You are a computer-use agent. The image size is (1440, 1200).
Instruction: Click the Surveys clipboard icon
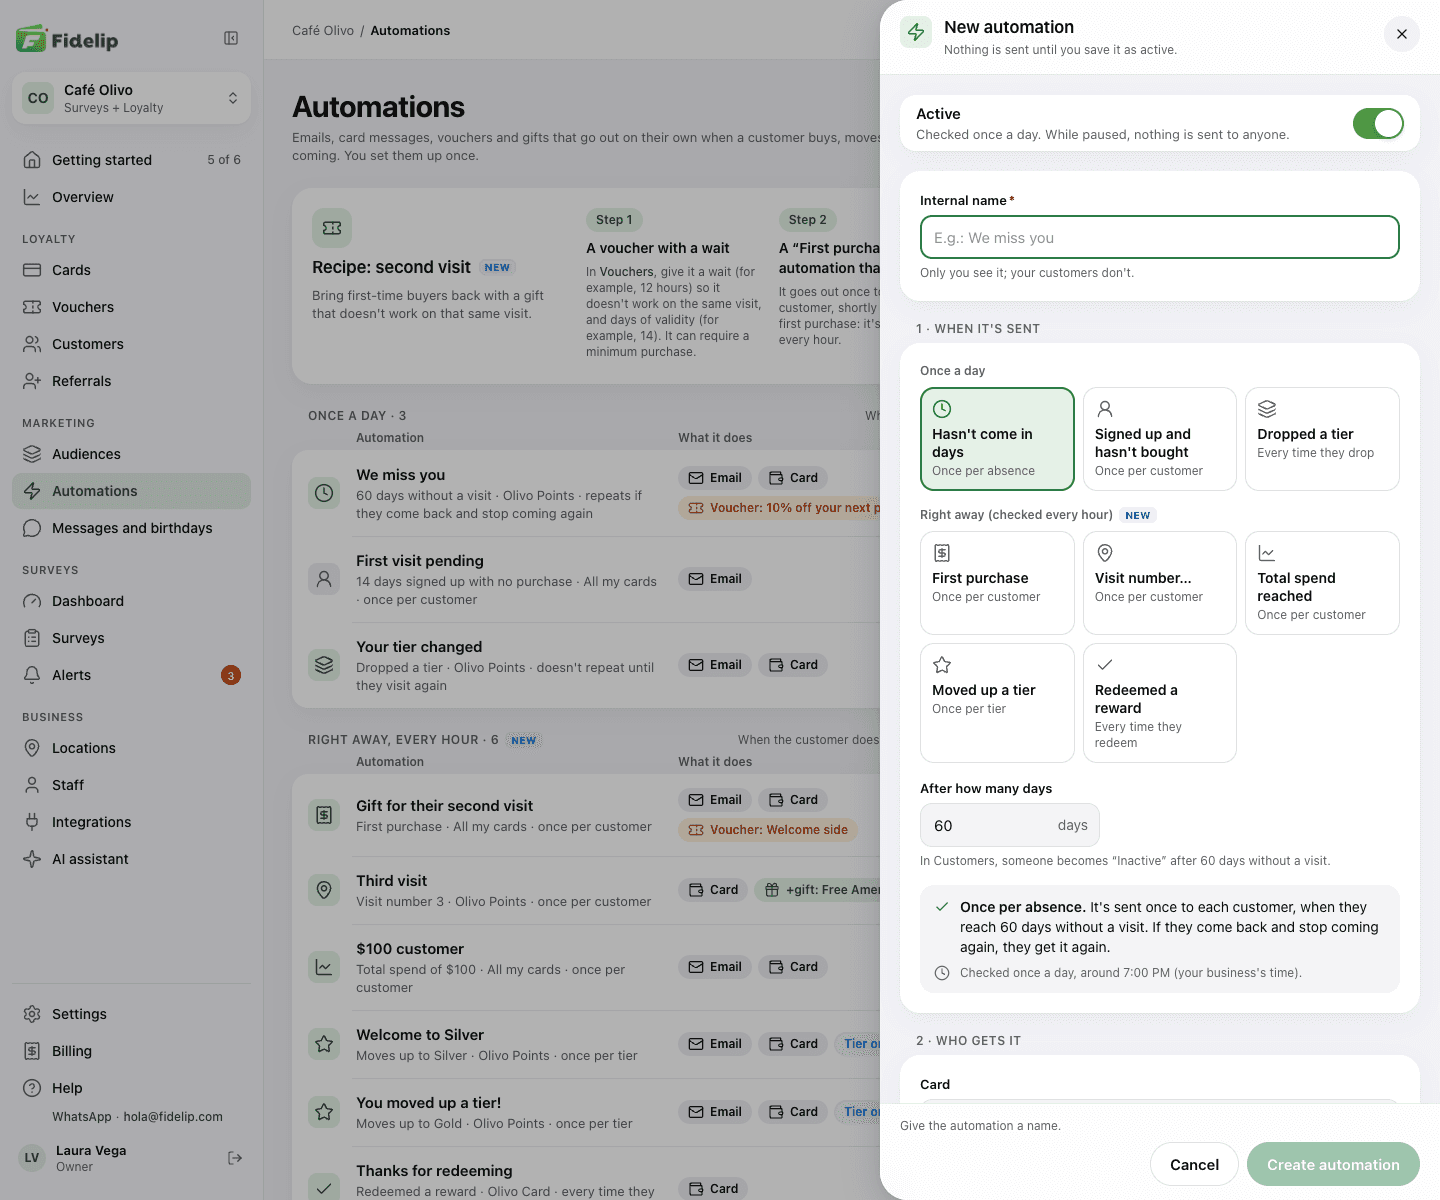[x=32, y=638]
